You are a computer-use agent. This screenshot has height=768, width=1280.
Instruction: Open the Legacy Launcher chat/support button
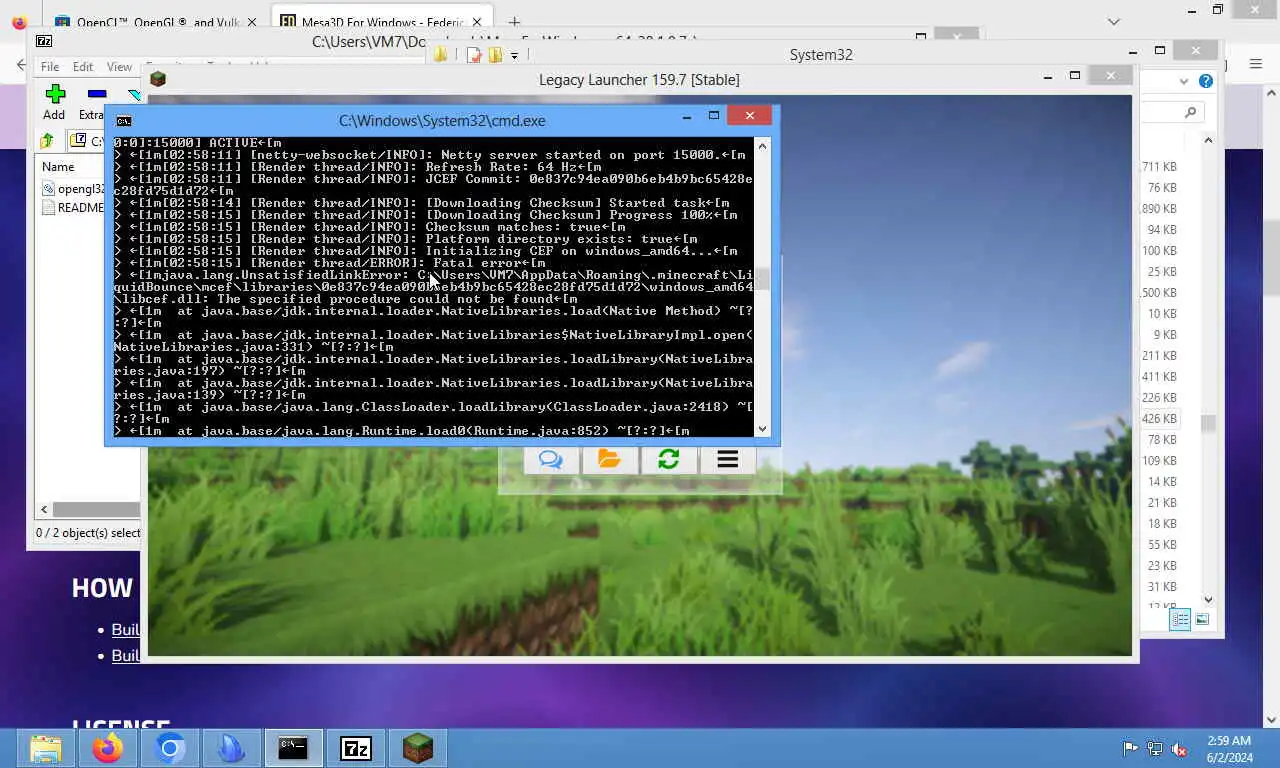coord(550,459)
